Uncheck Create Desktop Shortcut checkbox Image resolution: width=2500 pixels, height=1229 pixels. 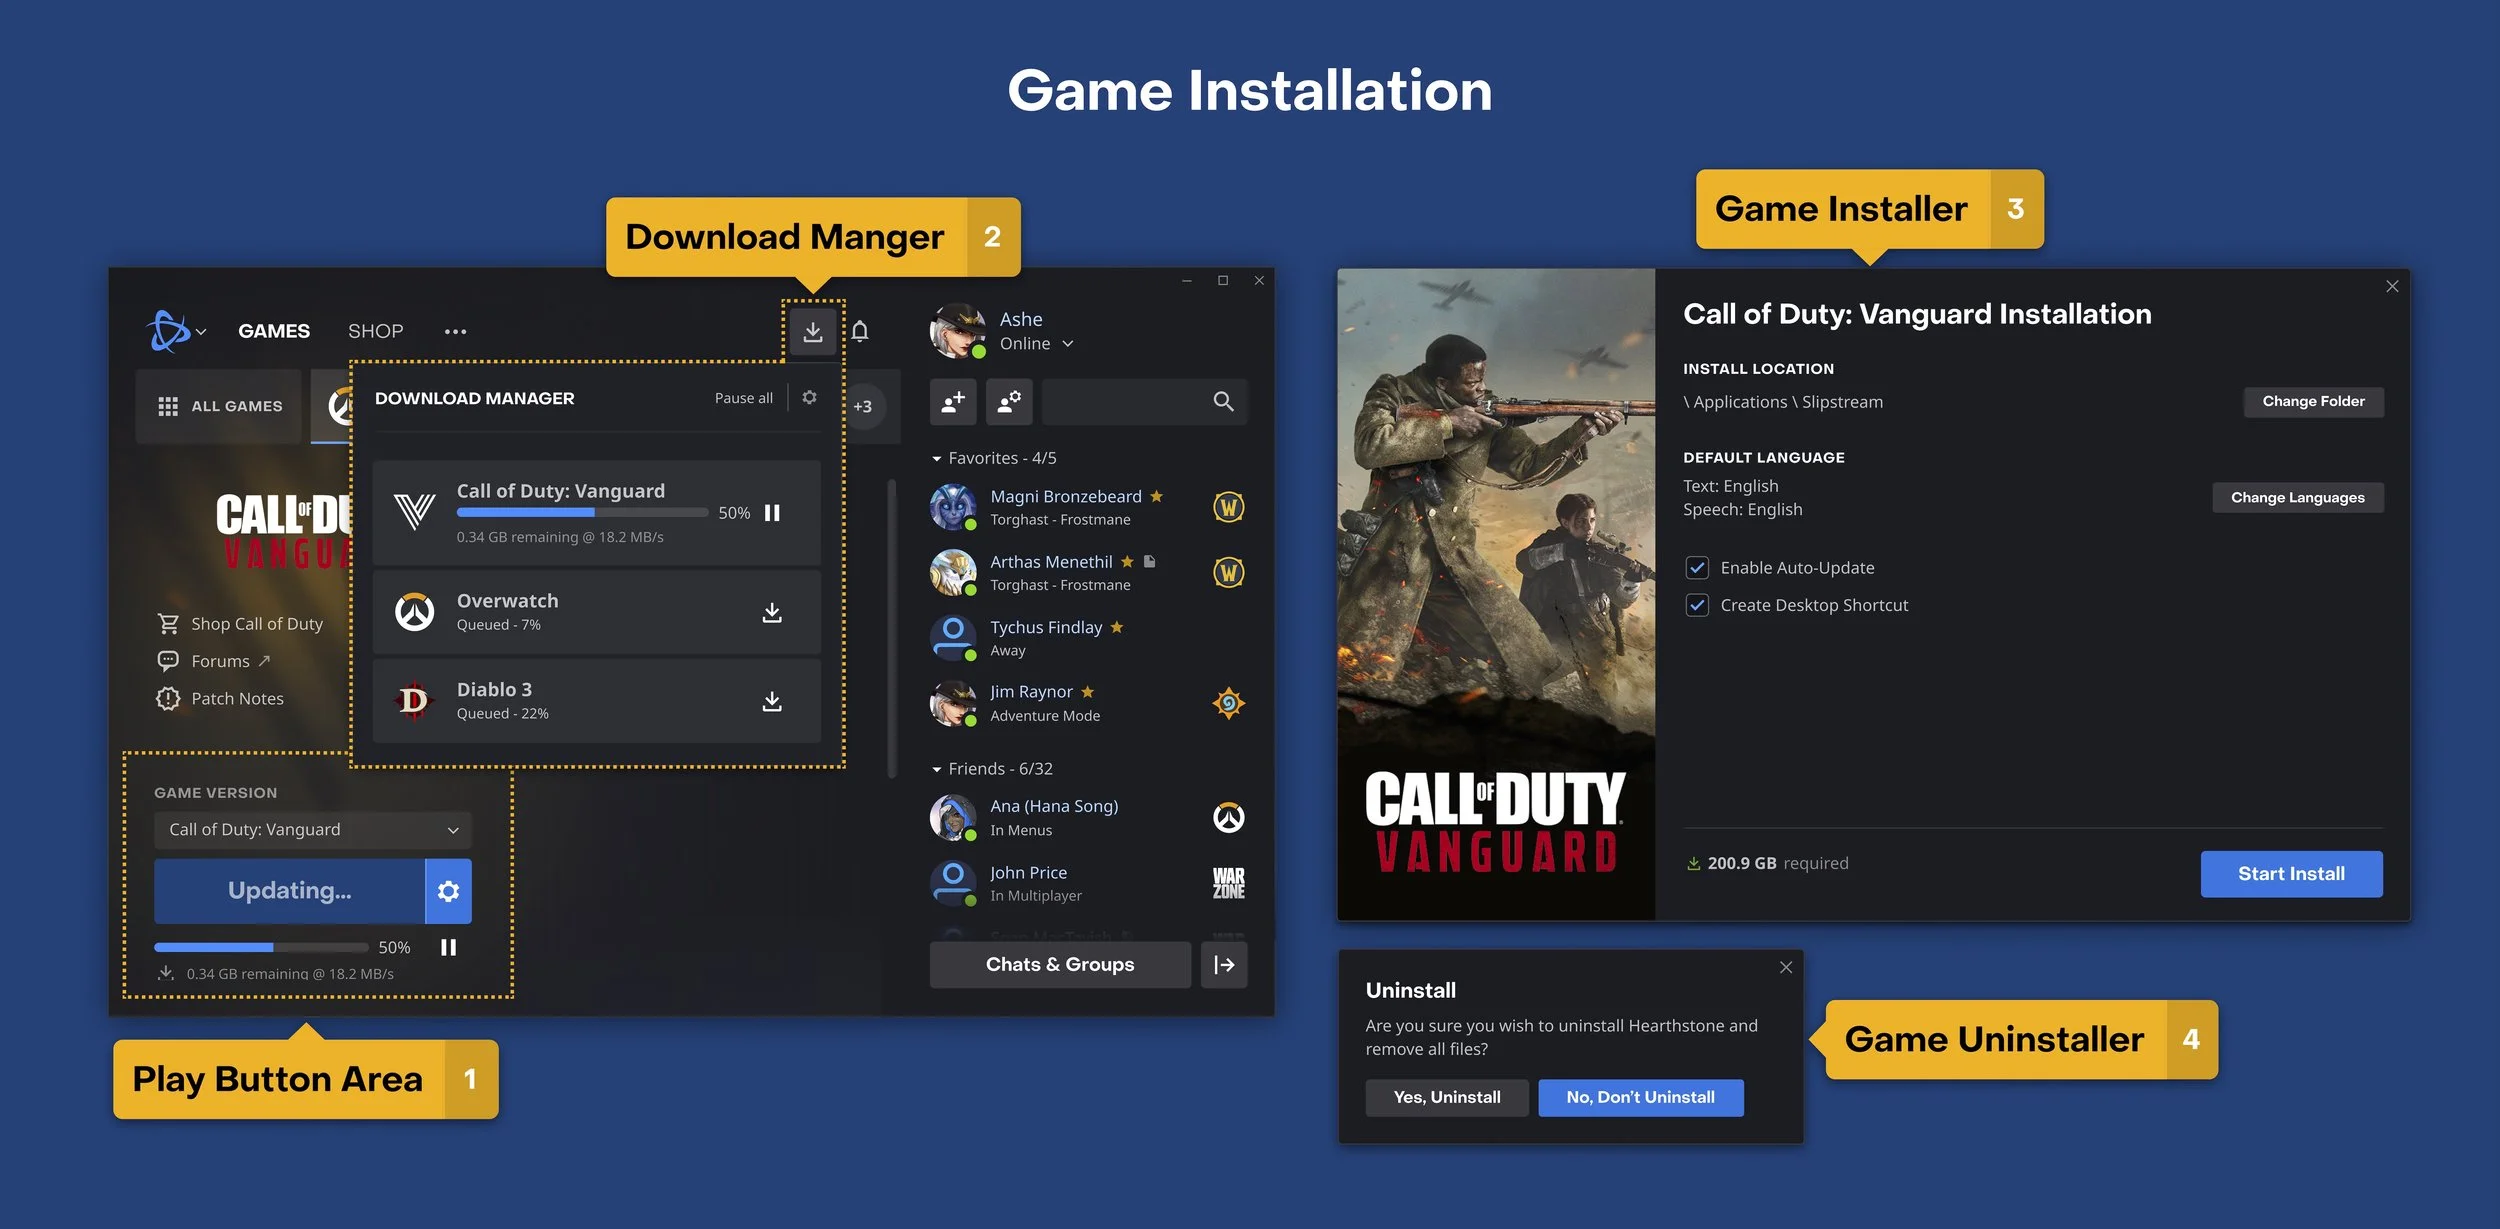click(1697, 605)
